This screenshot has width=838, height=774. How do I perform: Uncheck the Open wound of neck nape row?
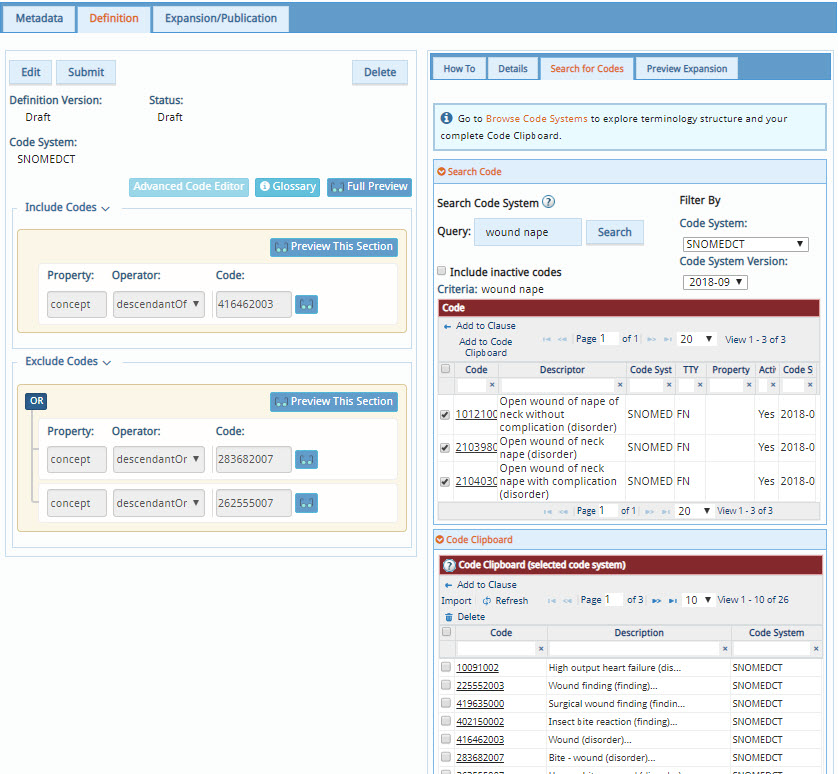click(445, 448)
